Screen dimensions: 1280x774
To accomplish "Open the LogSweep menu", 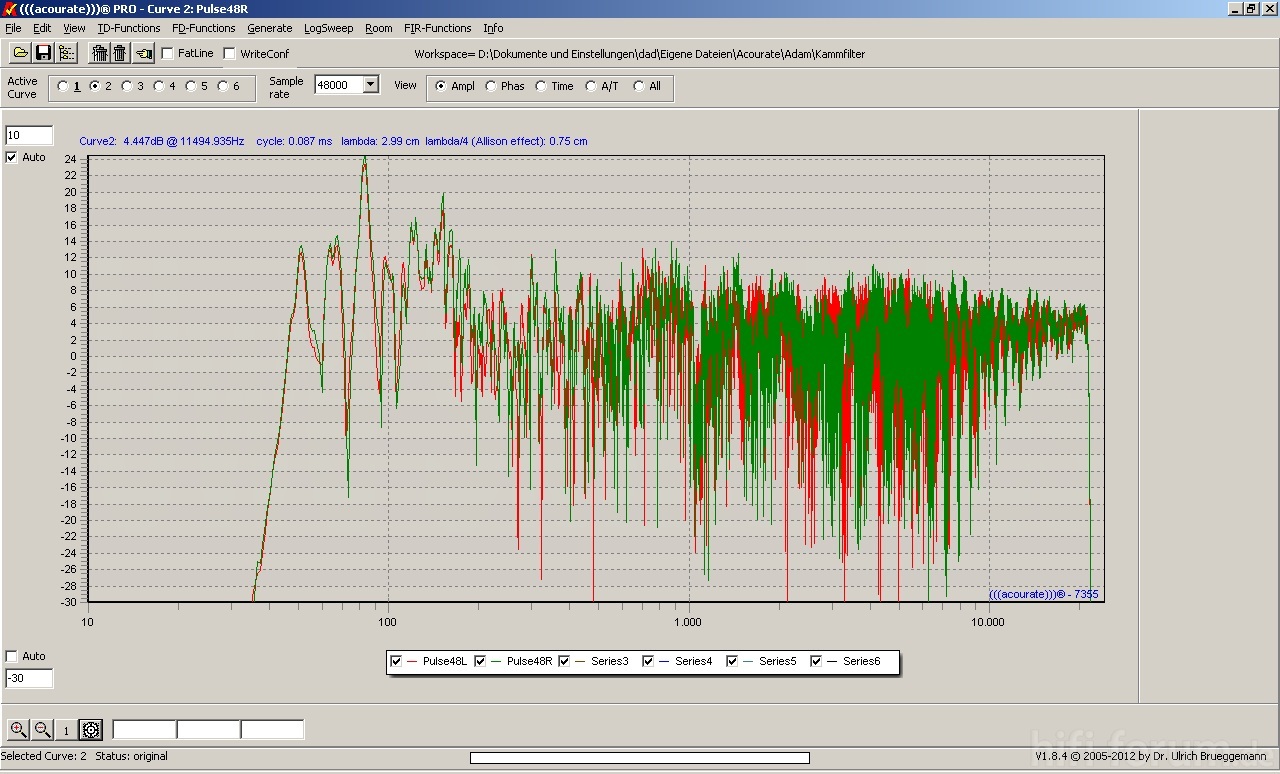I will (328, 28).
